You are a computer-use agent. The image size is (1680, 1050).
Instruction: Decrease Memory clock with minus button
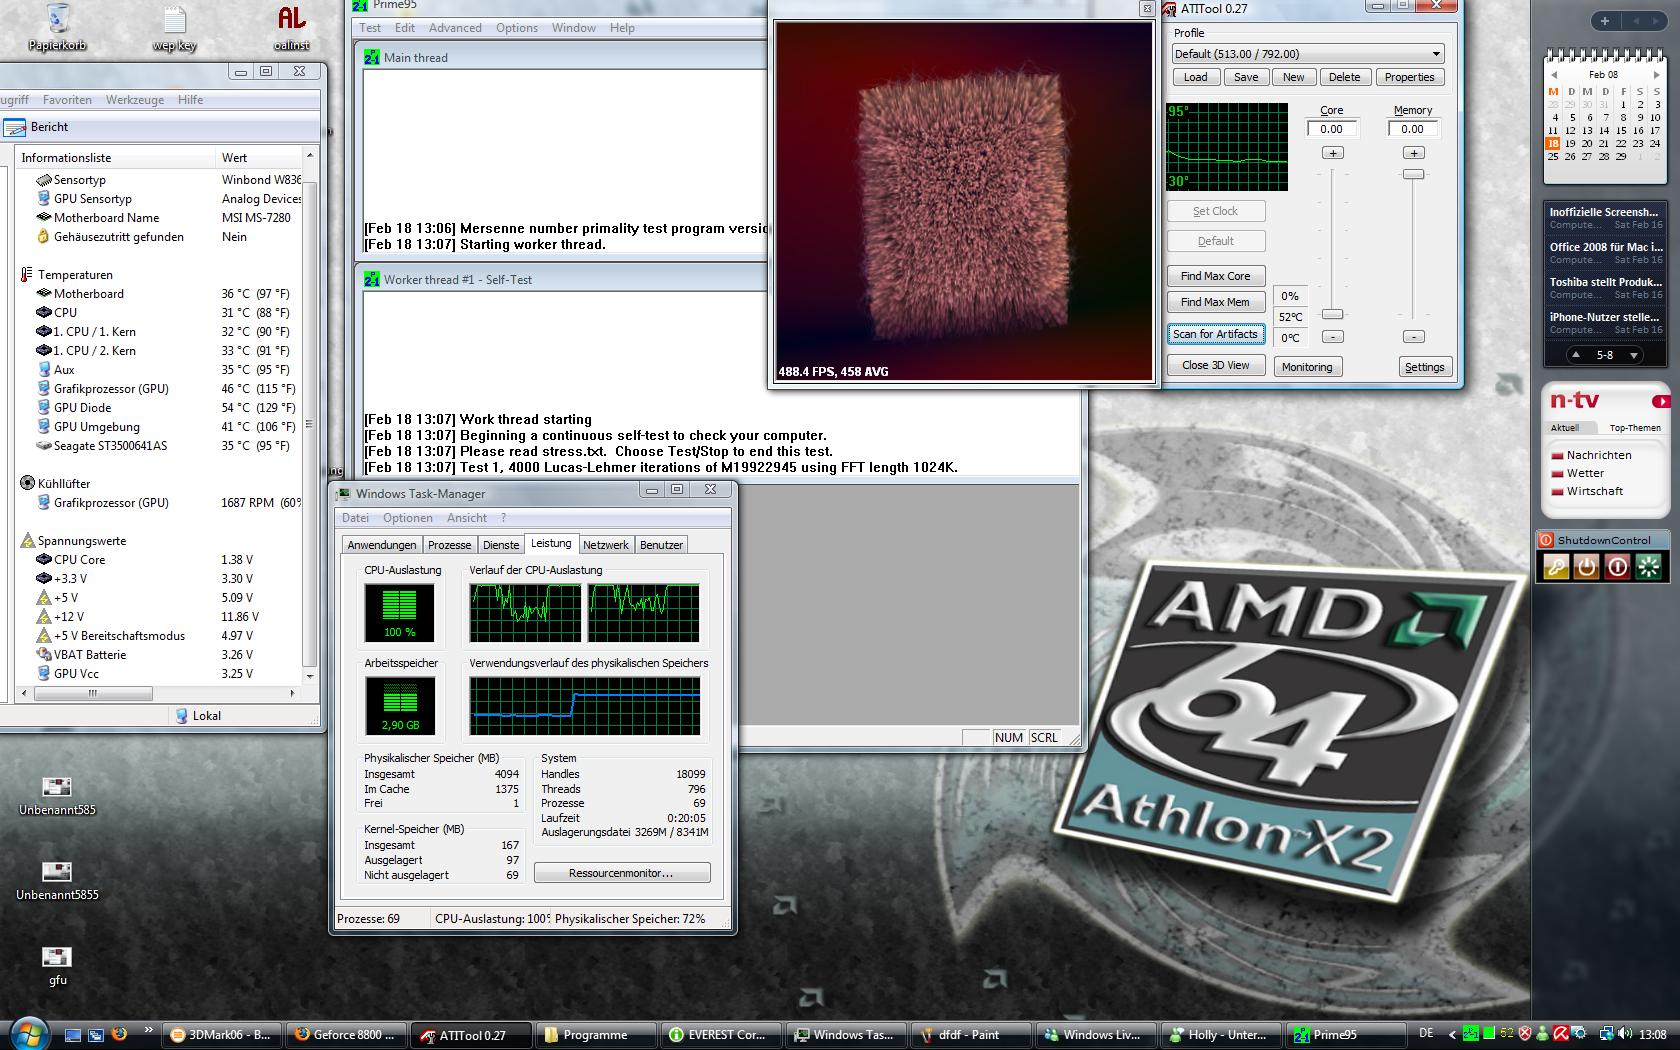1413,337
